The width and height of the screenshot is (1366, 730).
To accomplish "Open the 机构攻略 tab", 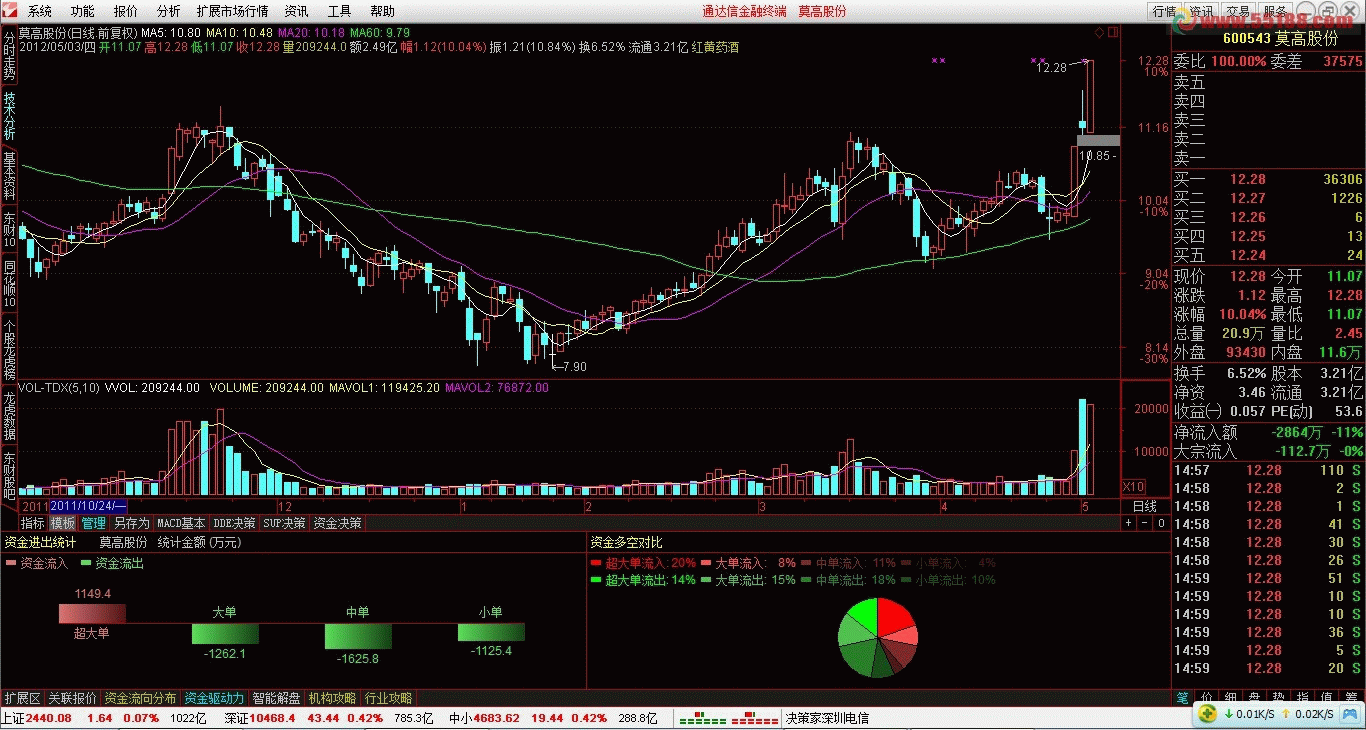I will [333, 698].
